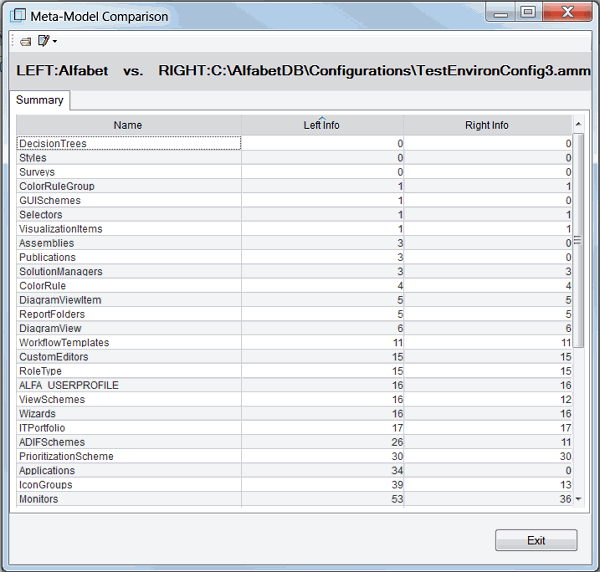Switch to the Summary tab
Viewport: 600px width, 572px height.
point(40,100)
